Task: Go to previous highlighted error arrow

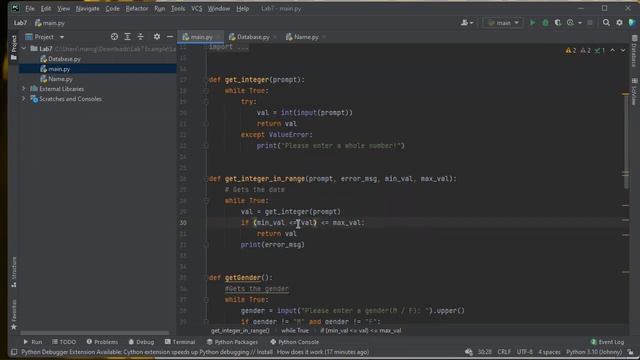Action: 613,50
